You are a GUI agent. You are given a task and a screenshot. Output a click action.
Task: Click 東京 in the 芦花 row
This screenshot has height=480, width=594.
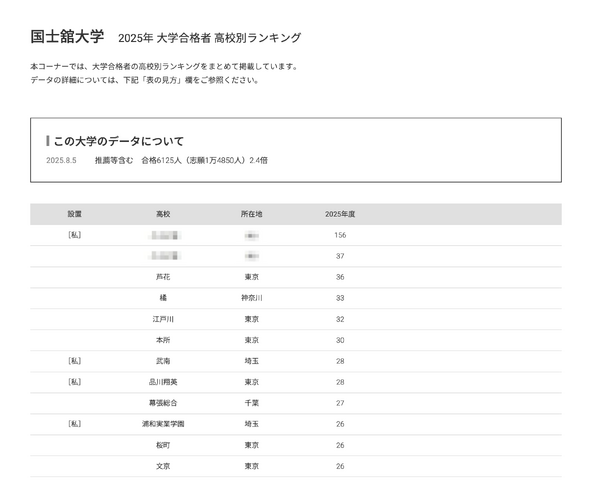(x=252, y=277)
